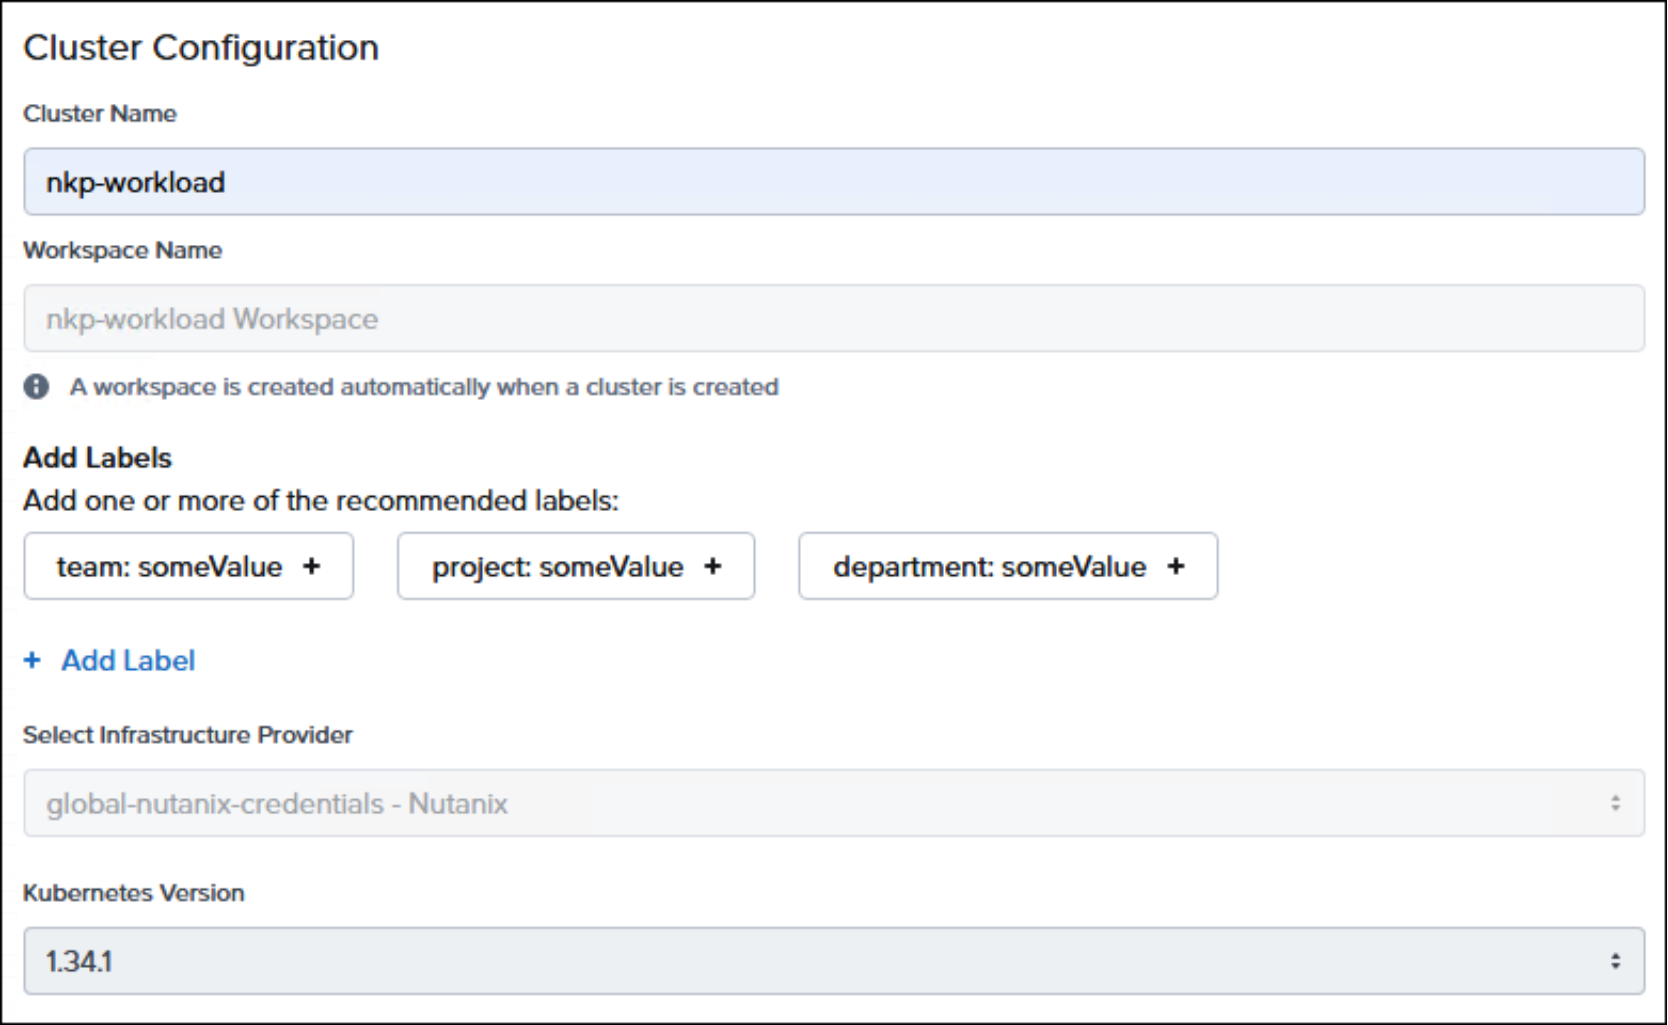Viewport: 1668px width, 1025px height.
Task: Click the info icon beside the workspace note
Action: 37,387
